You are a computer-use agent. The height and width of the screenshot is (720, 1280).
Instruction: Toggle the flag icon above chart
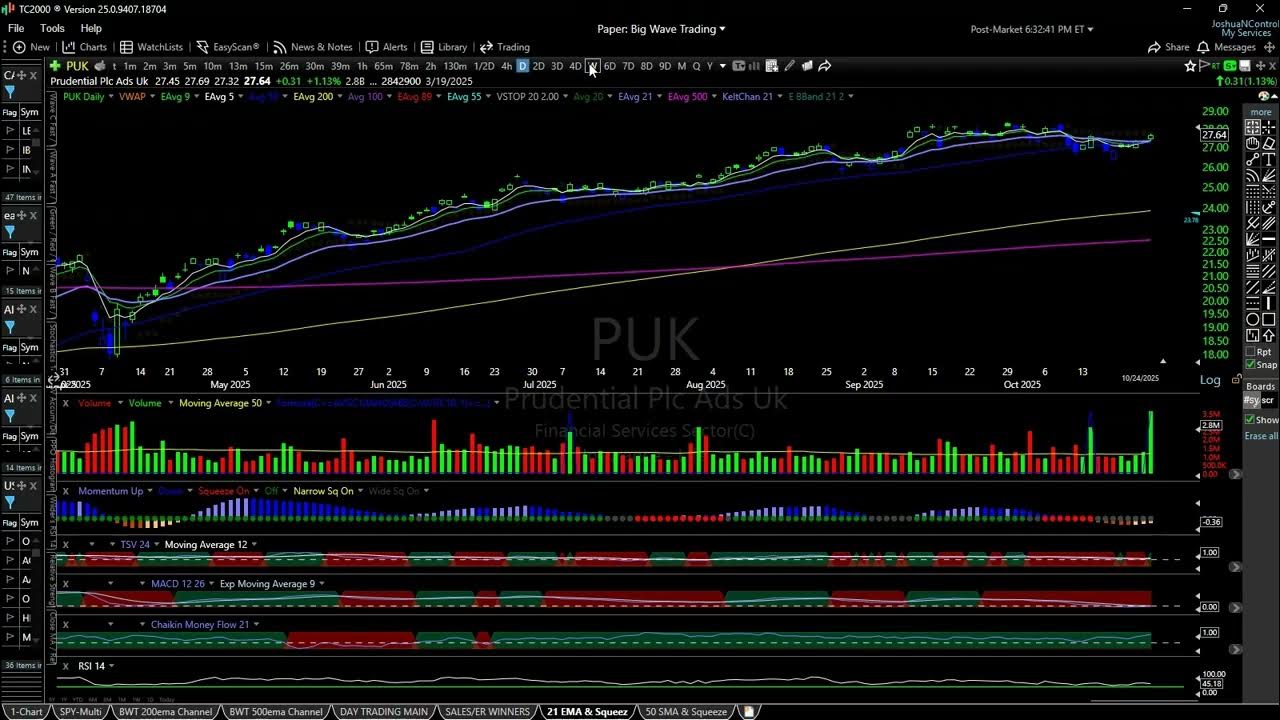pos(1204,66)
